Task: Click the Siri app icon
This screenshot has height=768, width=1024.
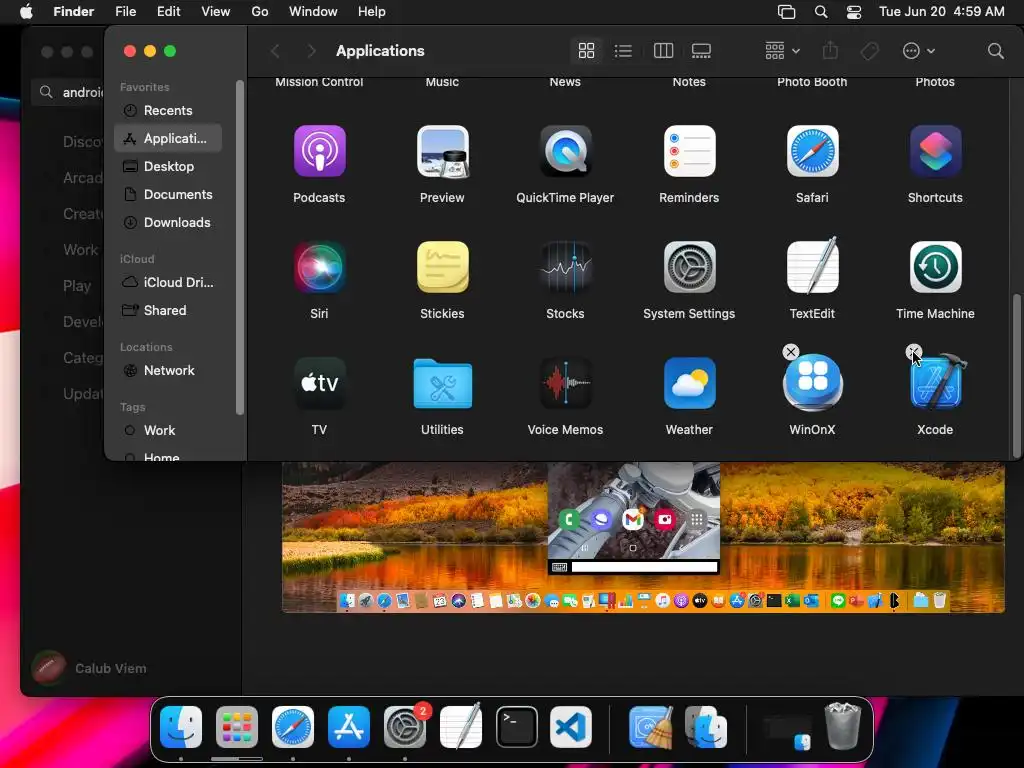Action: tap(319, 267)
